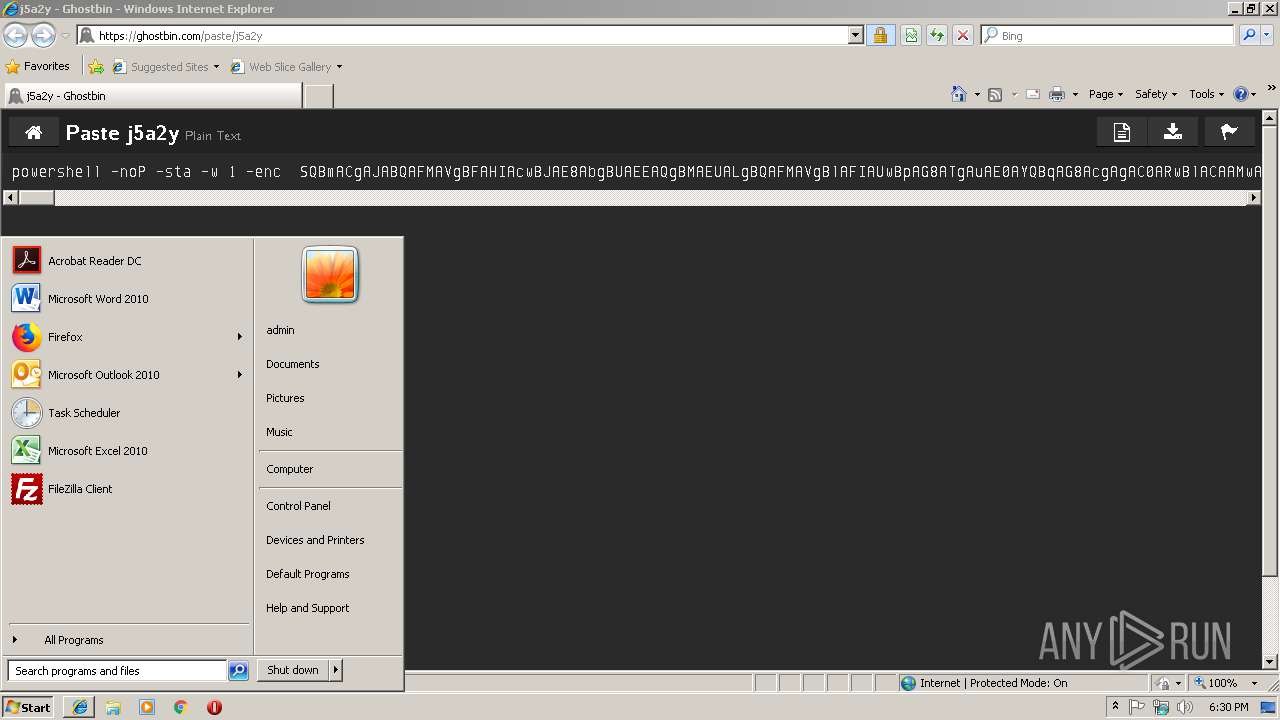The image size is (1280, 720).
Task: Click the IE Forward button
Action: (x=43, y=36)
